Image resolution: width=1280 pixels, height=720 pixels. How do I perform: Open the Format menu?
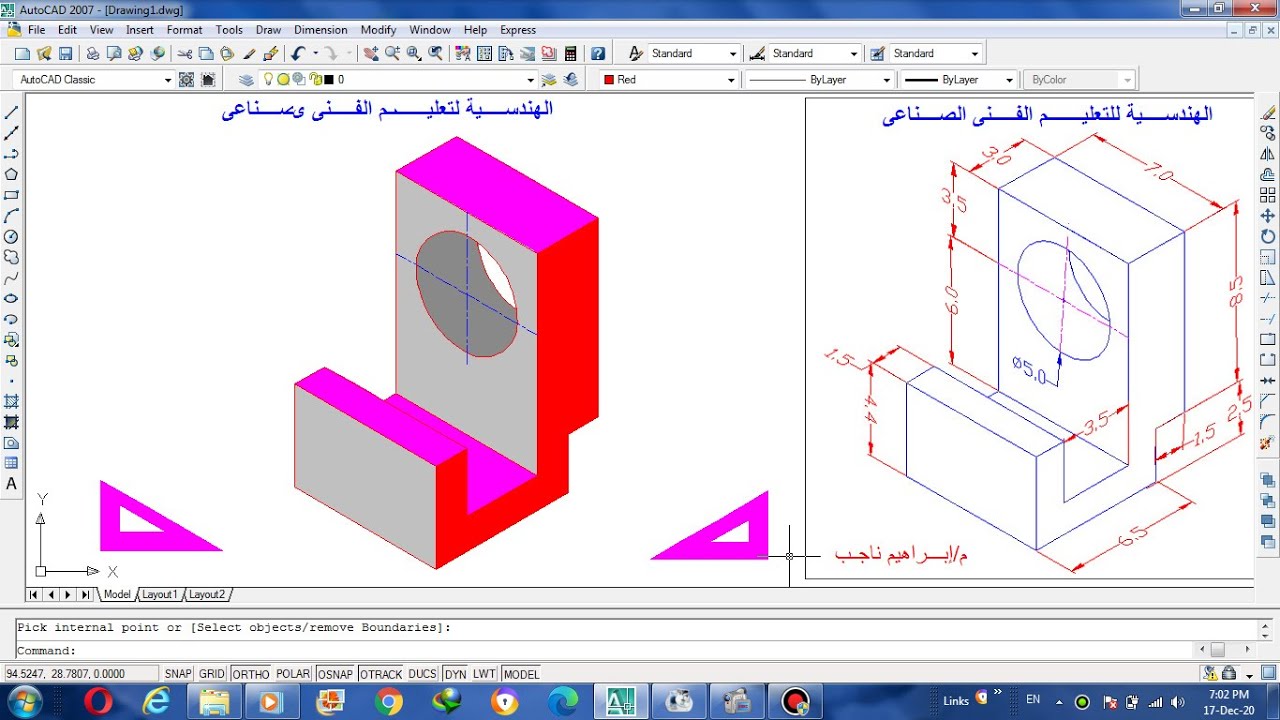184,30
